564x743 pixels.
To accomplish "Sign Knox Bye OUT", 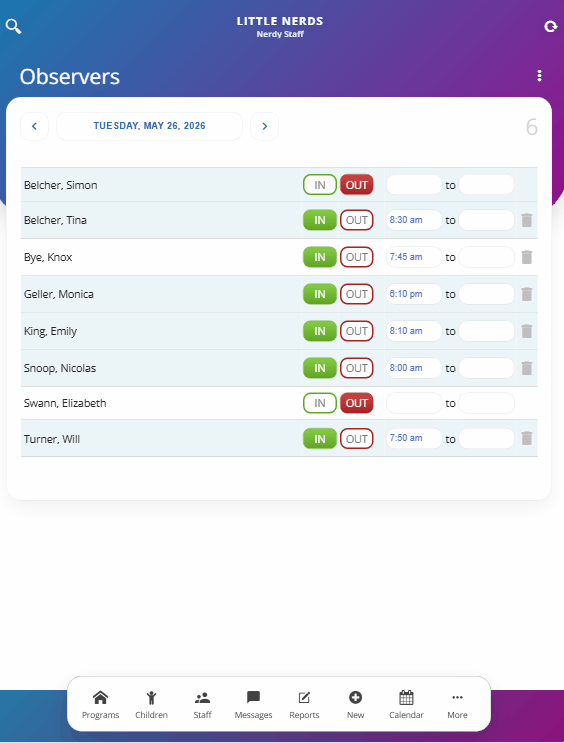I will [x=357, y=257].
